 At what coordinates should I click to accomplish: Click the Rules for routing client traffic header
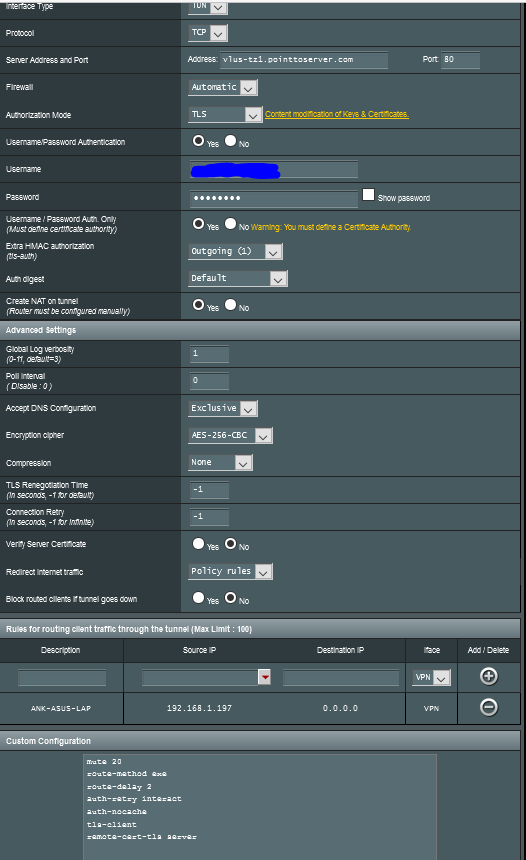tap(260, 629)
